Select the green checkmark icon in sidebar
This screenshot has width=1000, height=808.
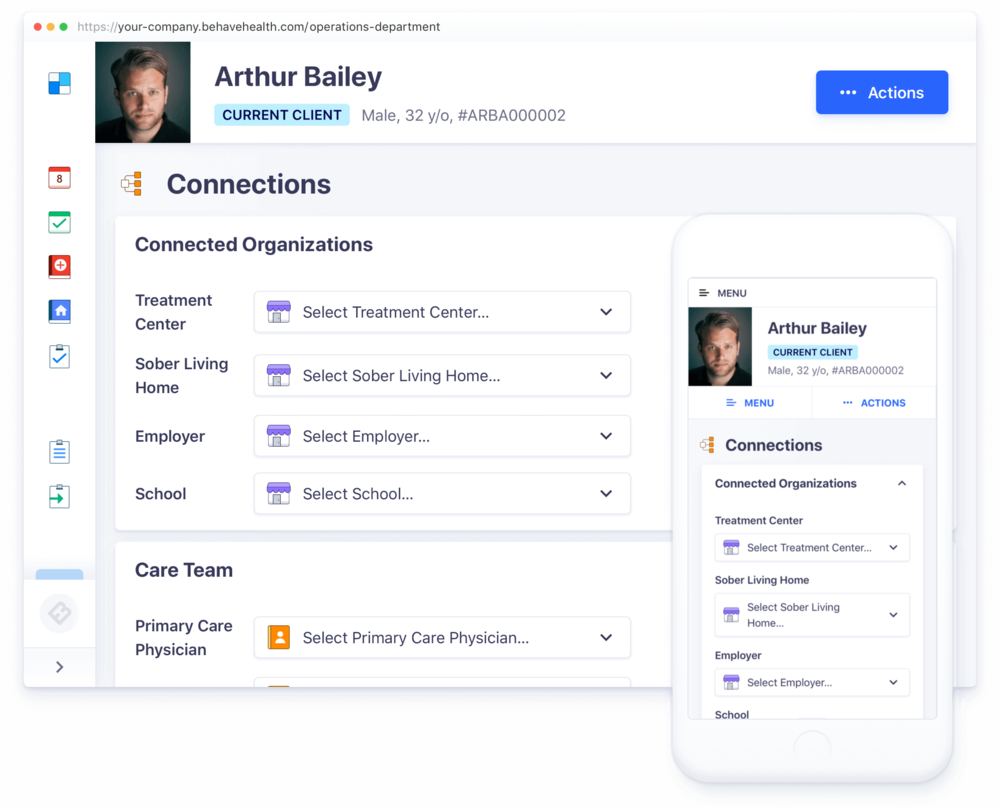tap(60, 222)
